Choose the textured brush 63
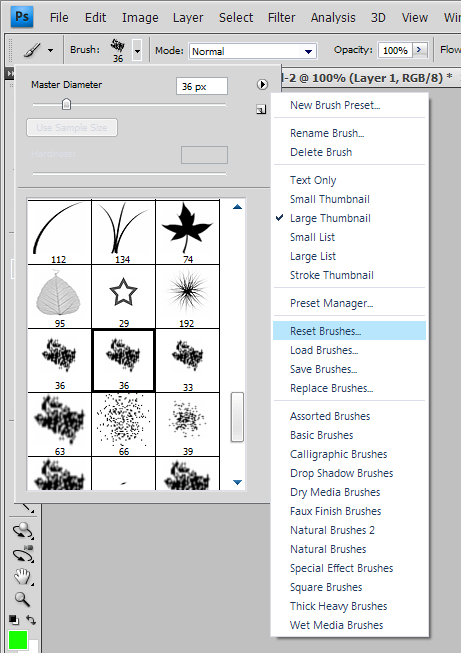 click(x=59, y=424)
